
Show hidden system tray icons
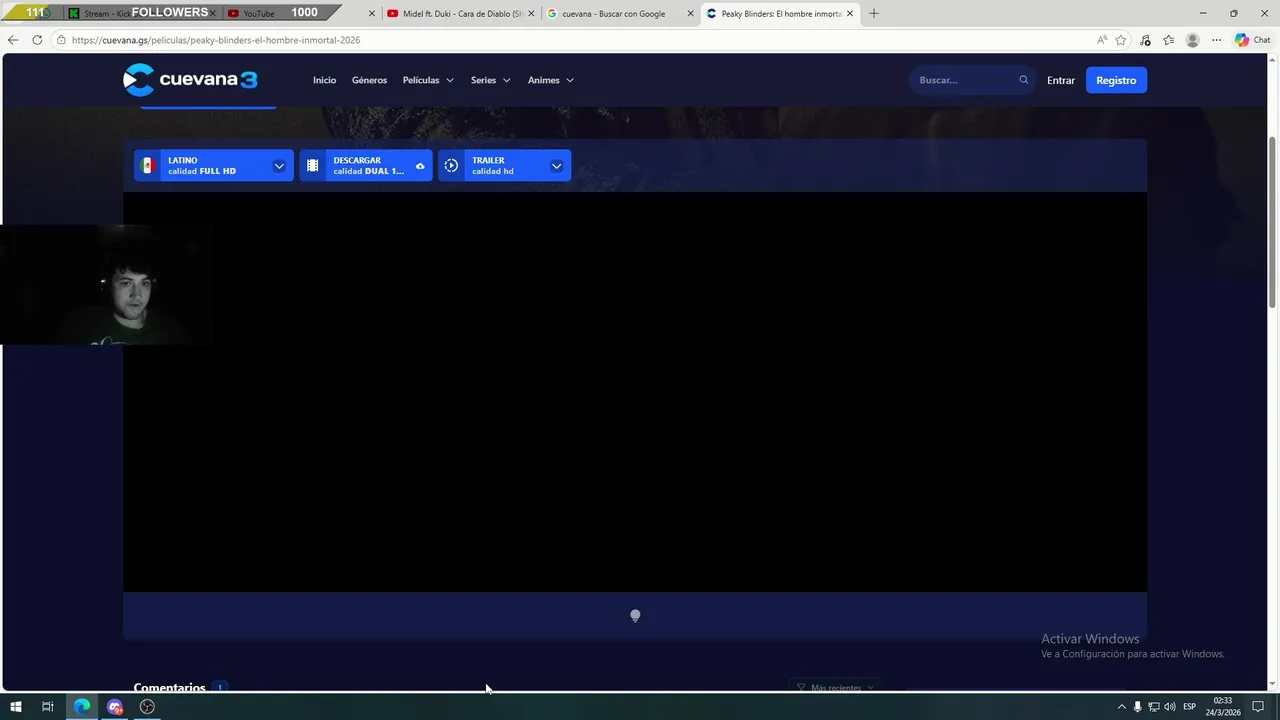1121,707
